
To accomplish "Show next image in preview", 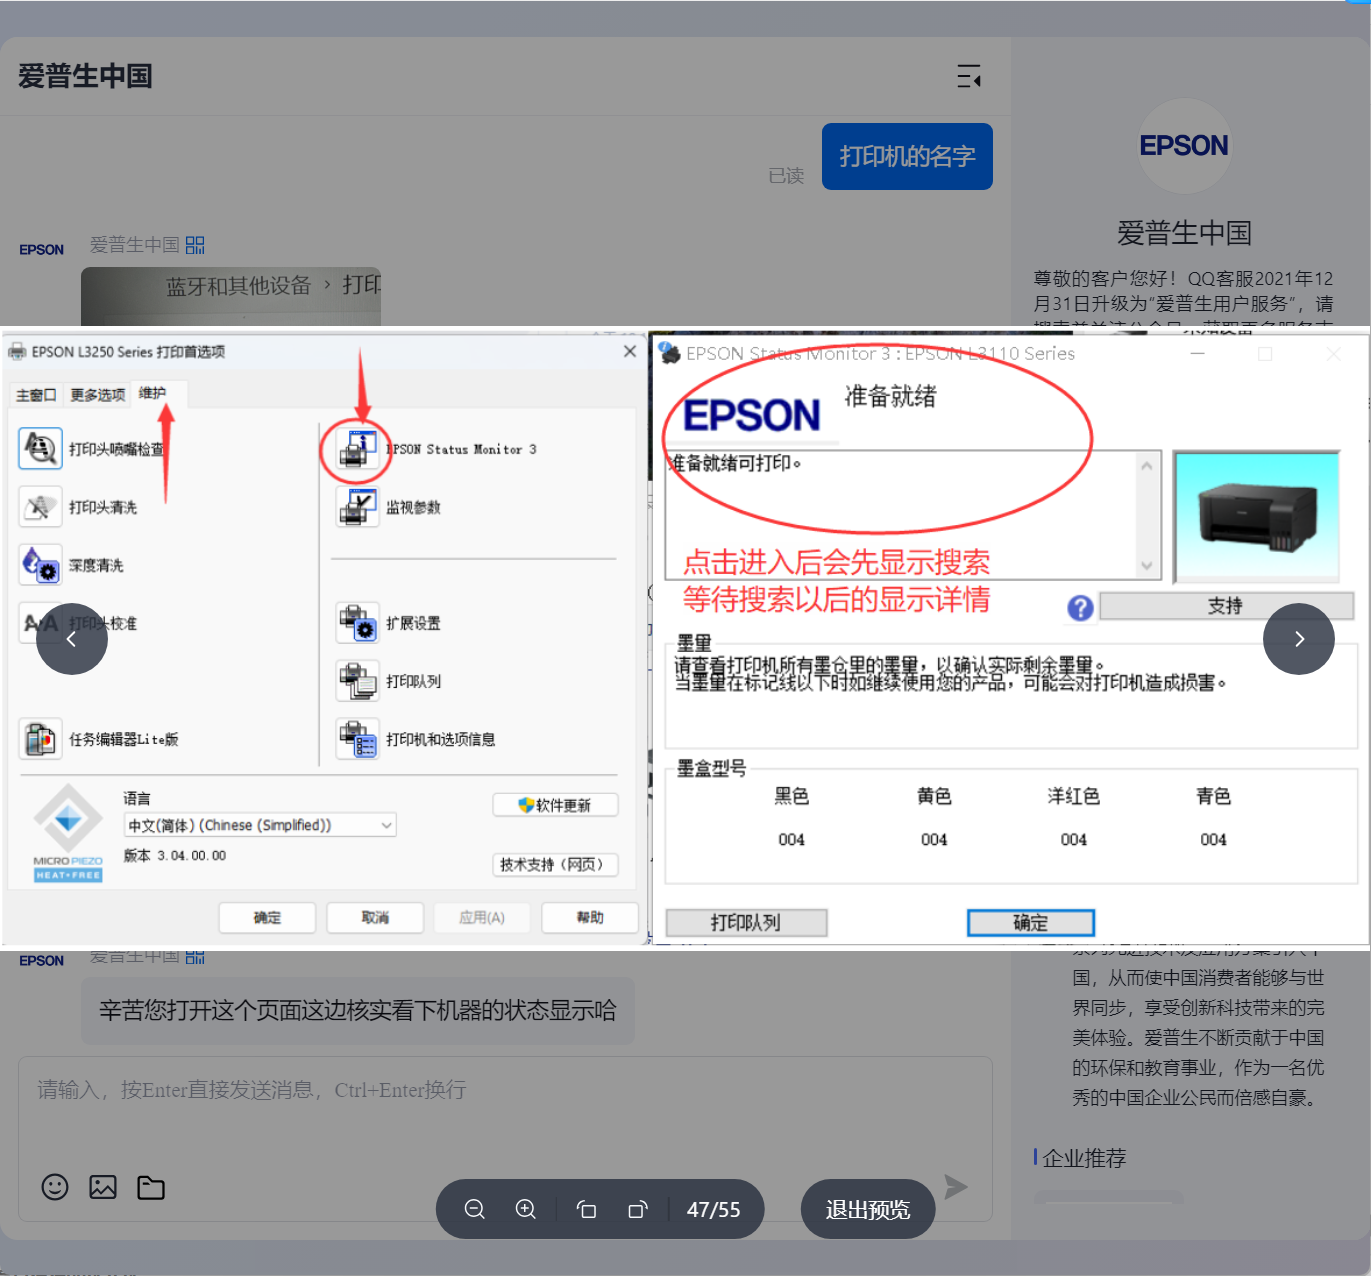I will click(1299, 639).
